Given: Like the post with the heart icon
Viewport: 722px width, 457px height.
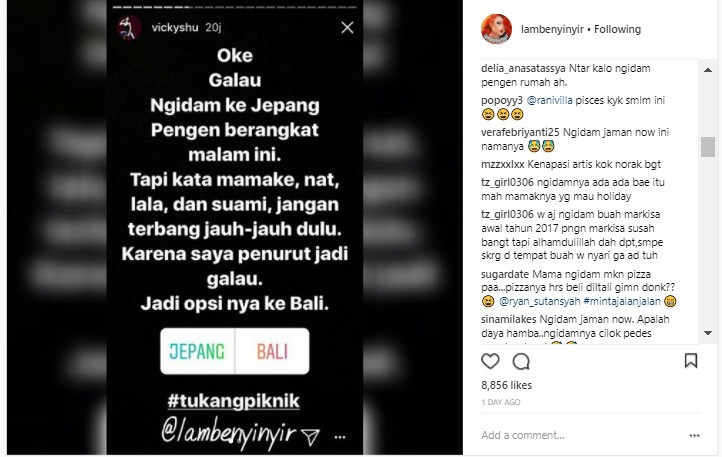Looking at the screenshot, I should [490, 361].
